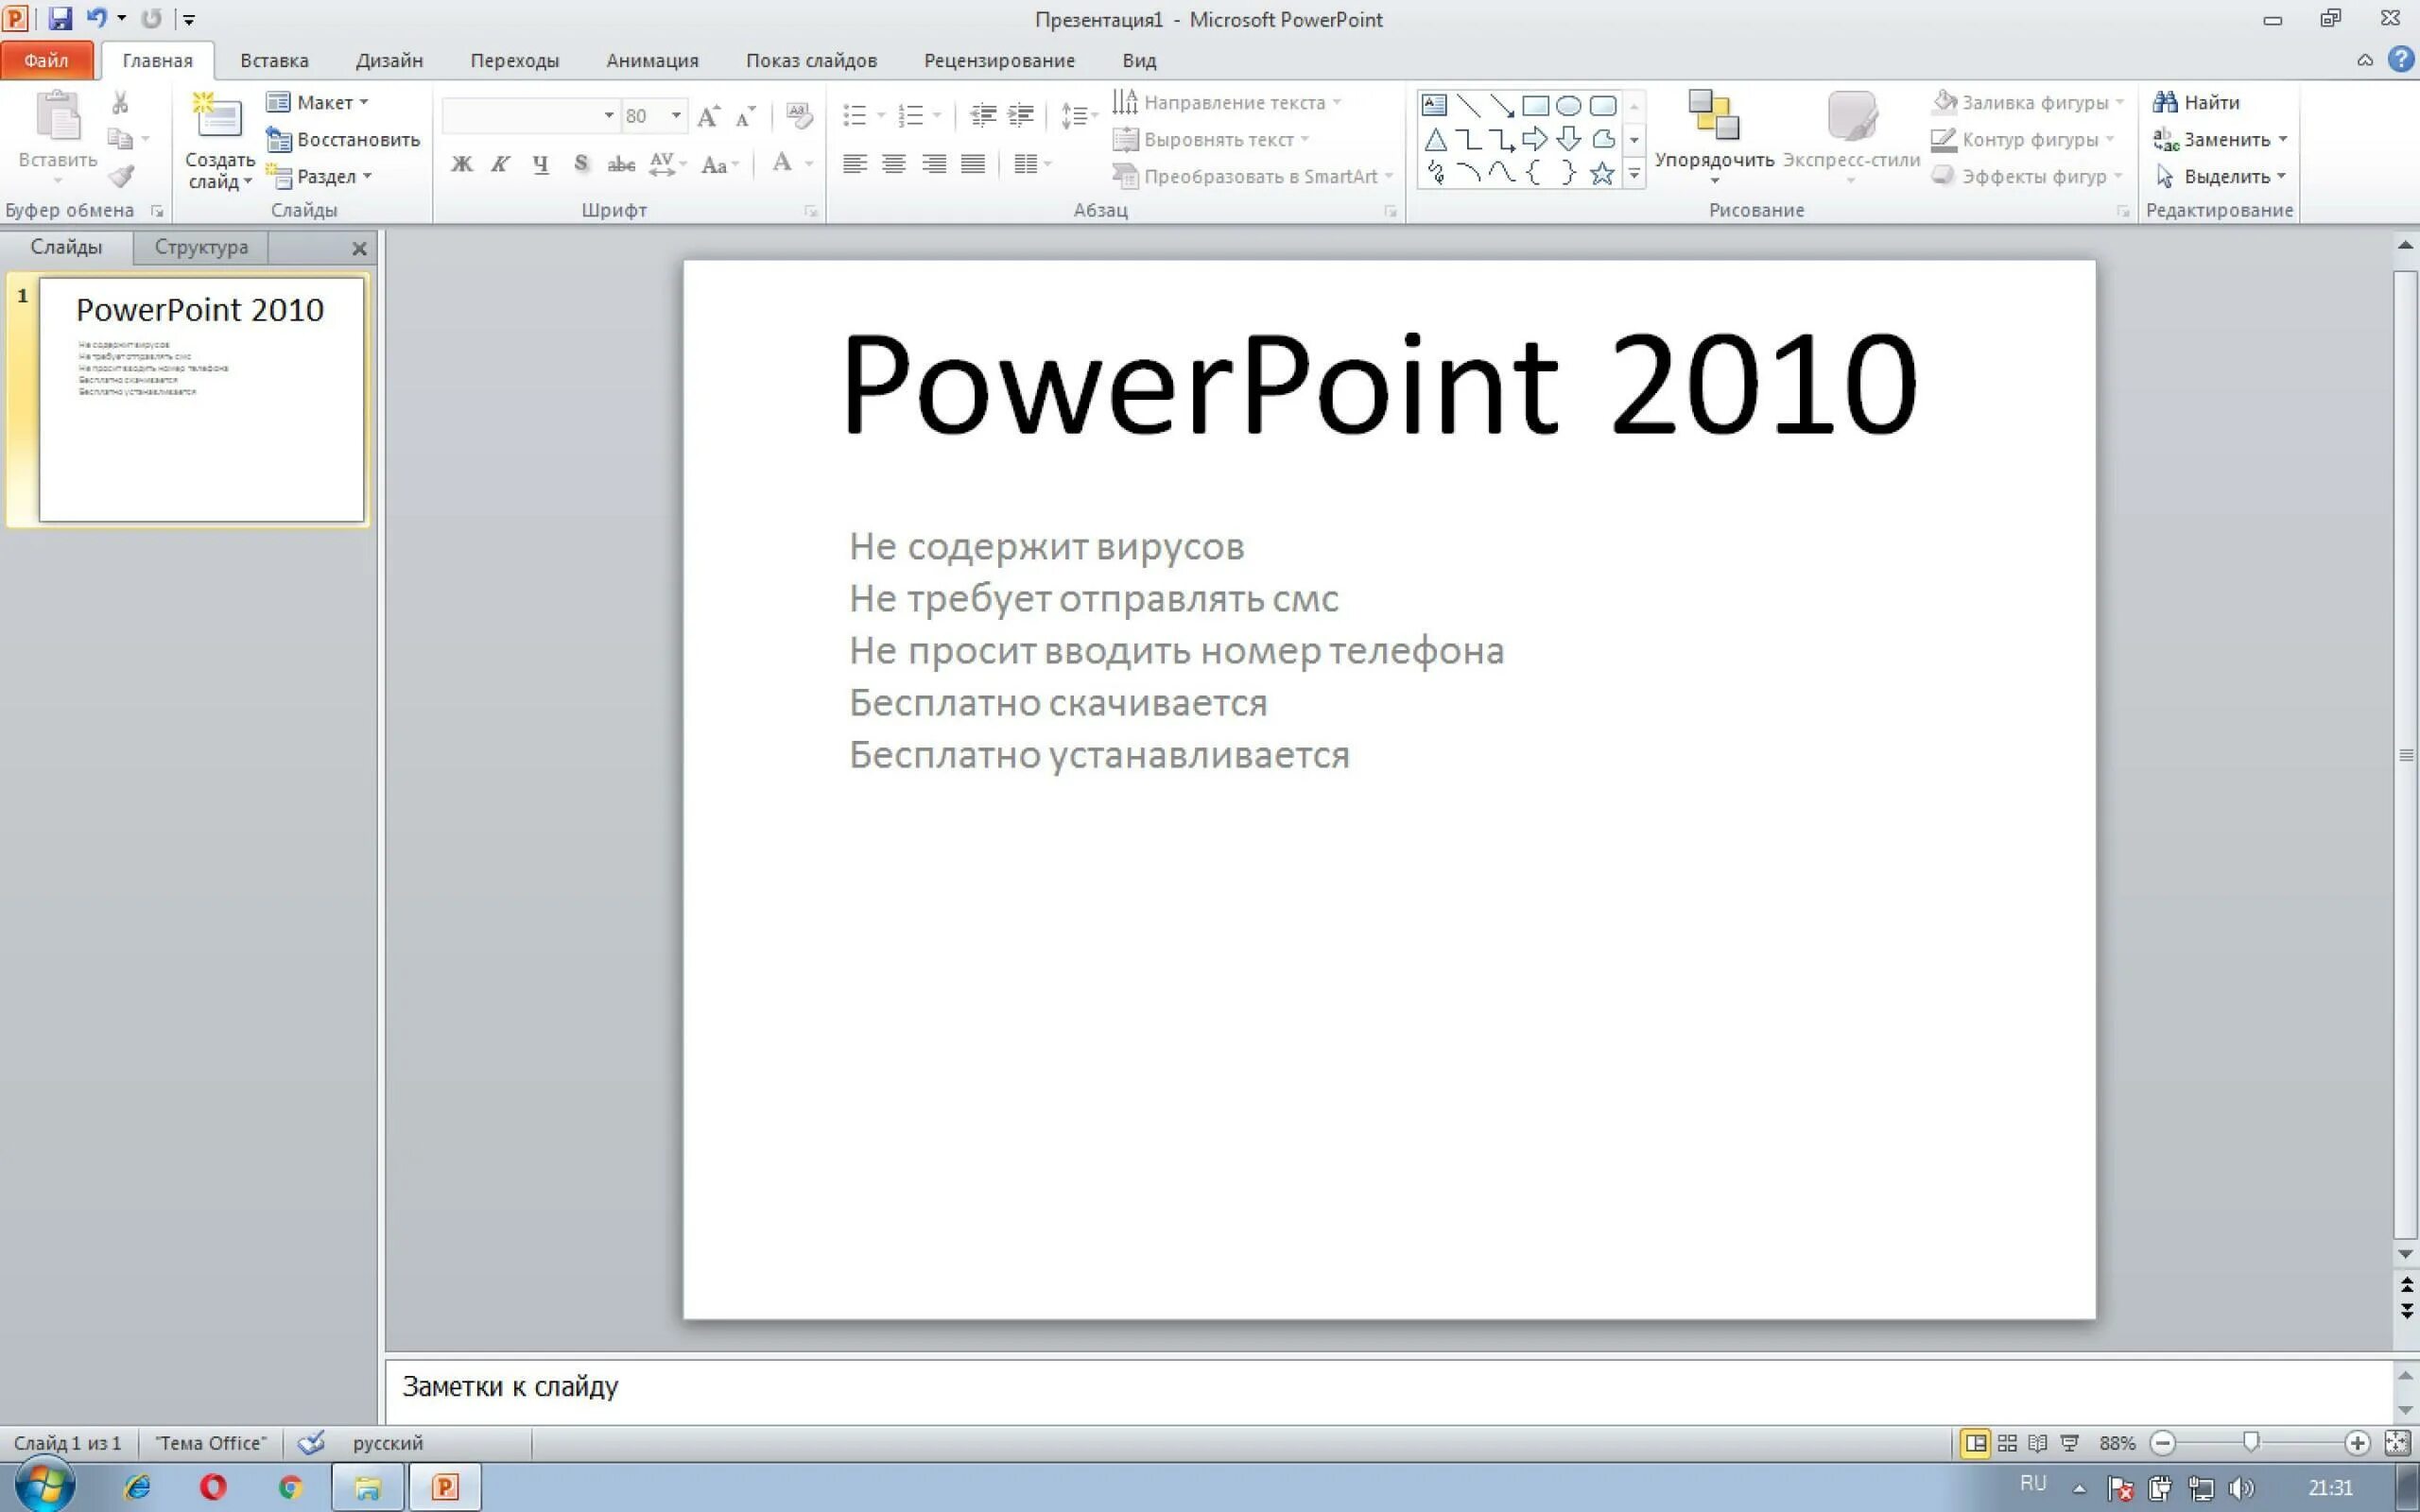The width and height of the screenshot is (2420, 1512).
Task: Click the Восстановить reset button
Action: click(344, 139)
